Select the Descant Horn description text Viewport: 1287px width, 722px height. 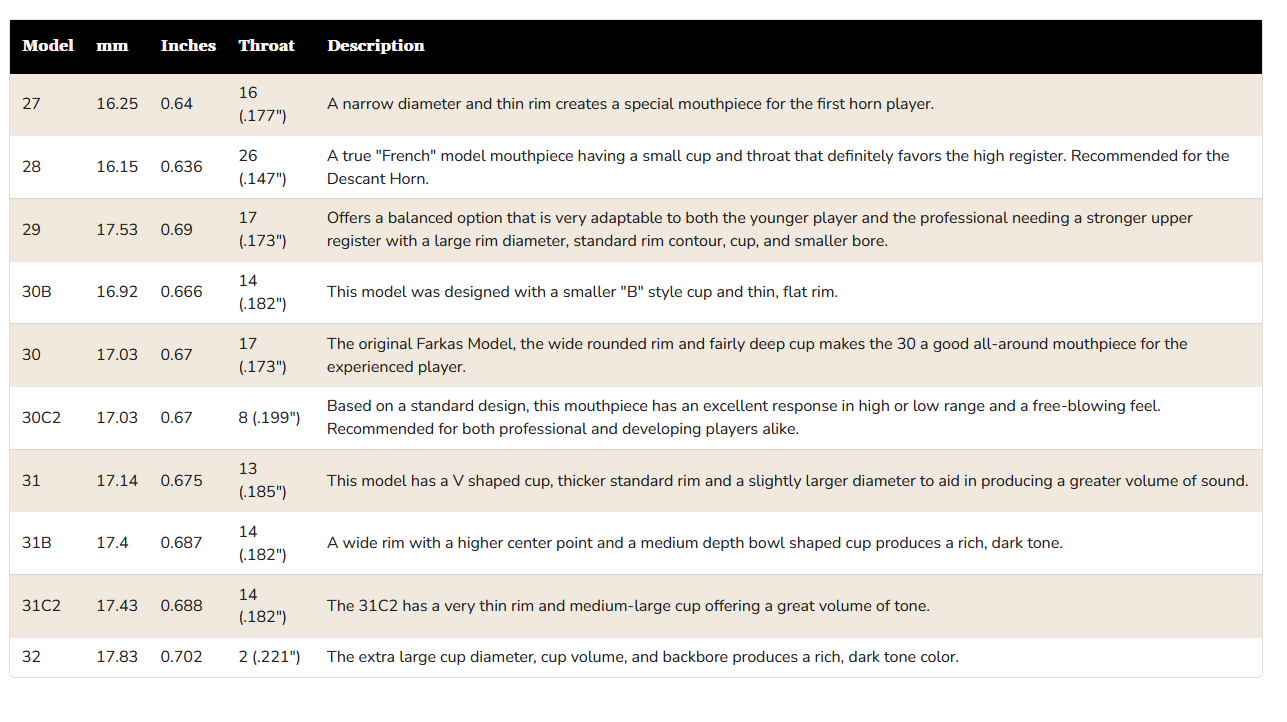[x=778, y=167]
